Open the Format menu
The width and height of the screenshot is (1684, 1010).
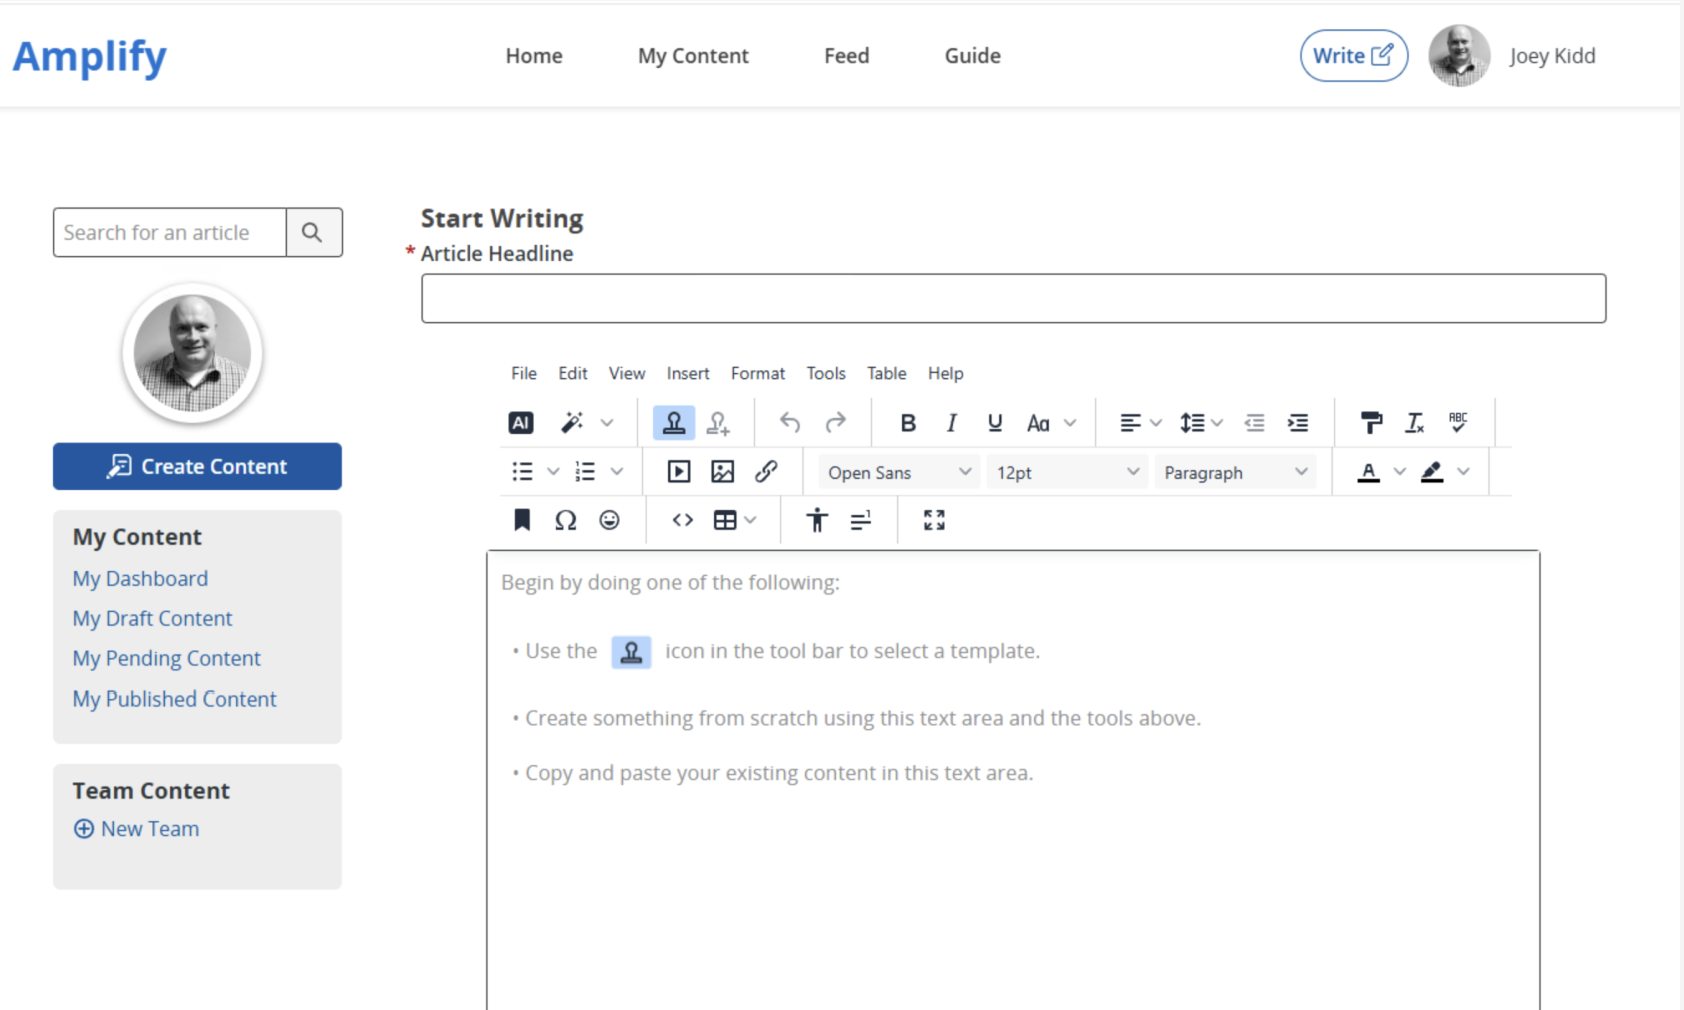[757, 373]
